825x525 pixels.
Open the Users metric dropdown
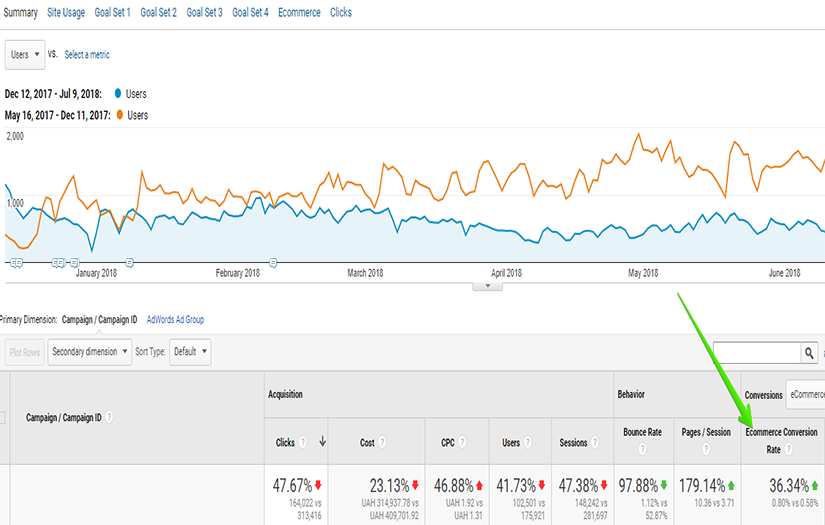click(x=24, y=54)
